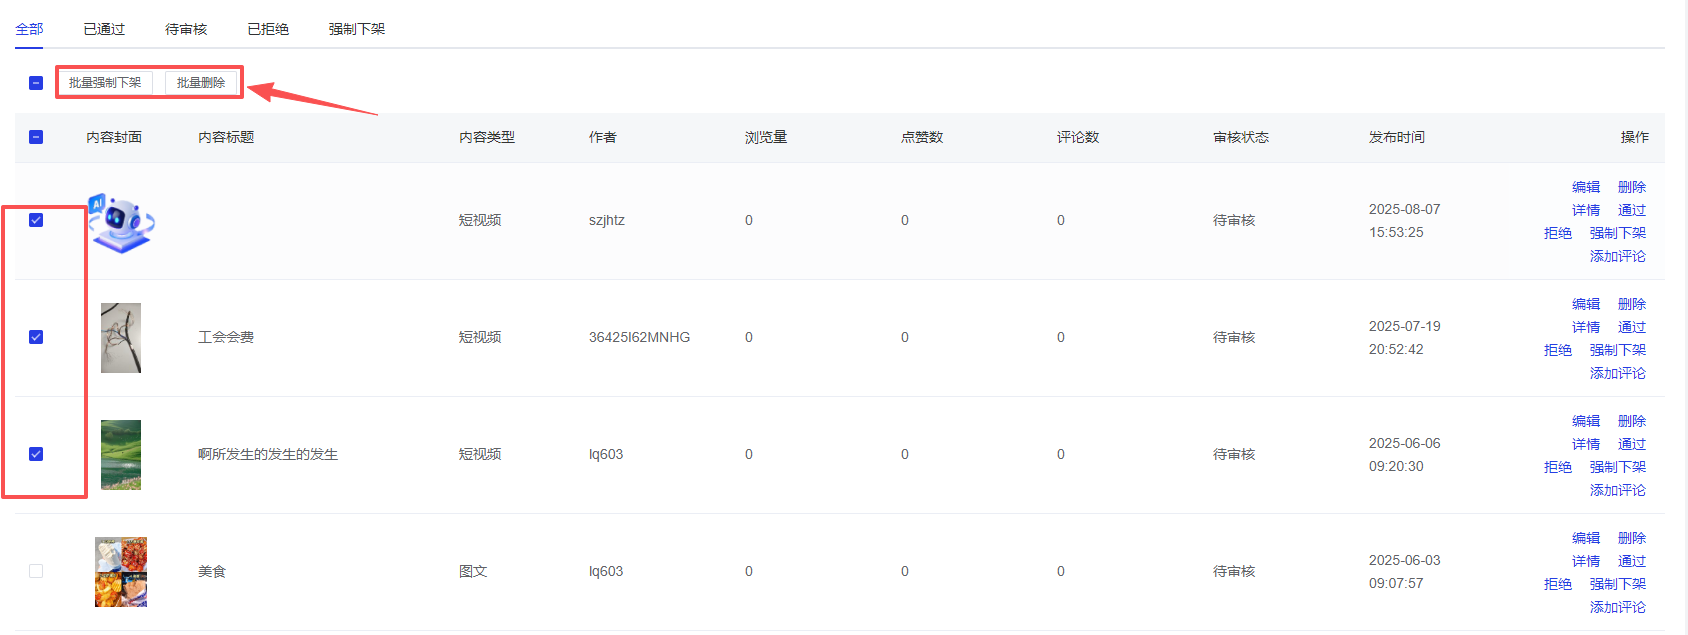Switch to the 全部 tab
1688x635 pixels.
(x=29, y=29)
